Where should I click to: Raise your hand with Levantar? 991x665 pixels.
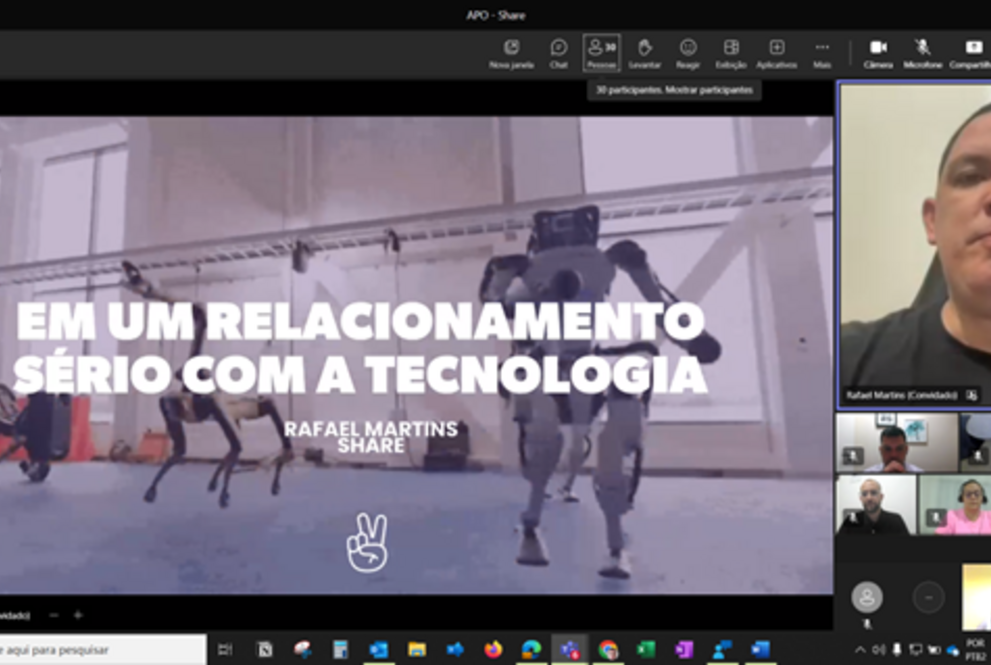(645, 53)
